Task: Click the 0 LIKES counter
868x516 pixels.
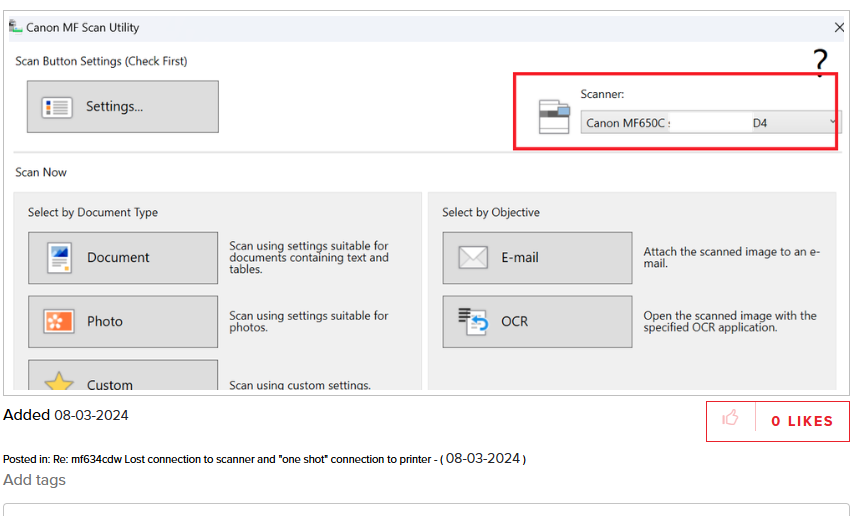Action: click(x=801, y=421)
